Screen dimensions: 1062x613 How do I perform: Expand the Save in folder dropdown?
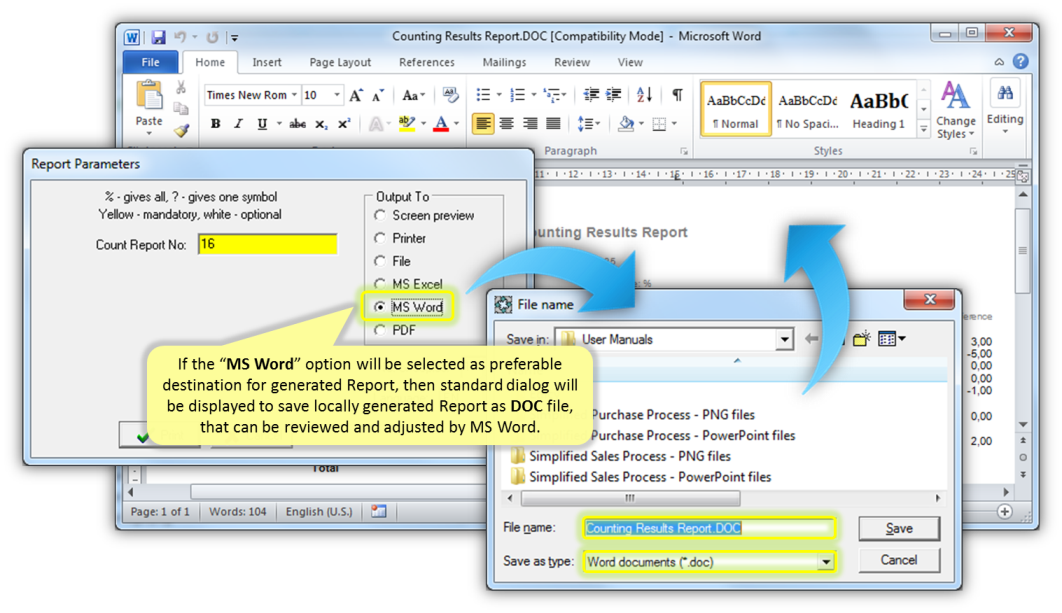tap(784, 339)
